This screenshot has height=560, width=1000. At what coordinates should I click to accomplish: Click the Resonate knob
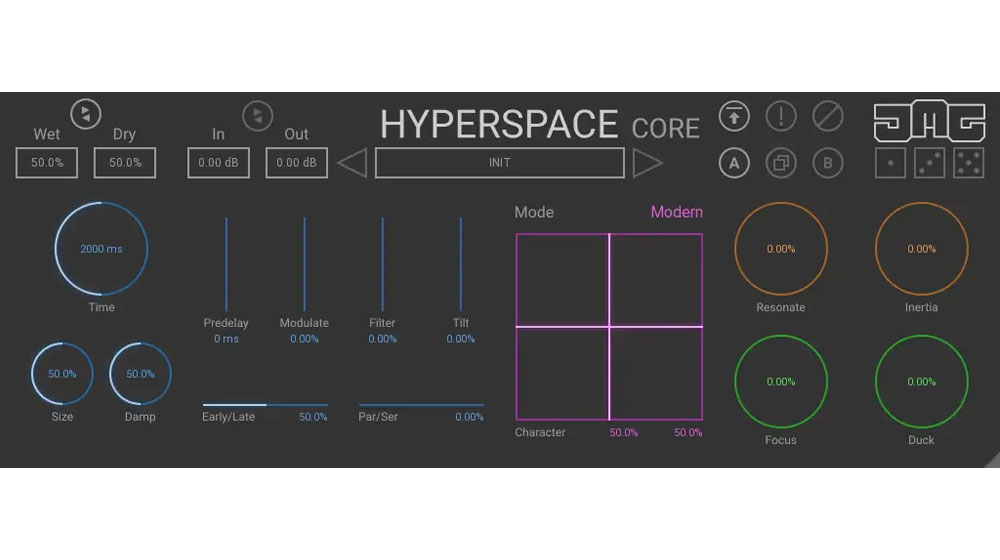(781, 249)
